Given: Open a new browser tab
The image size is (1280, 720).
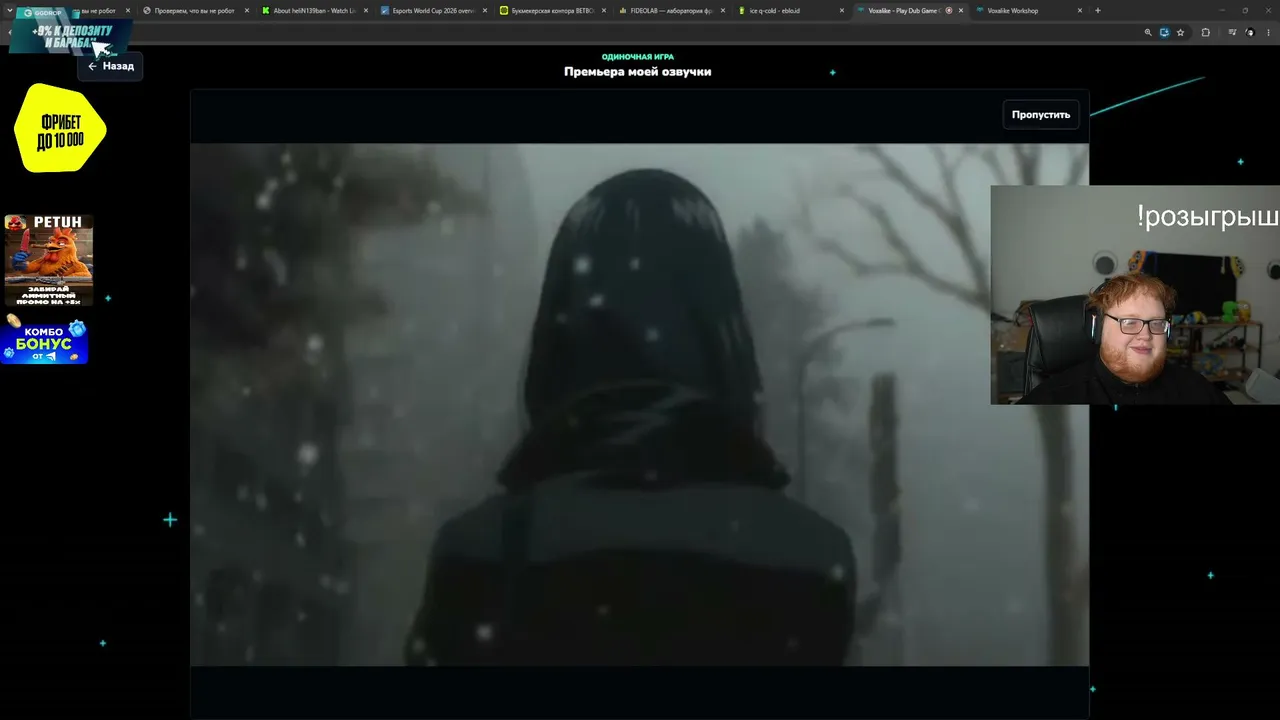Looking at the screenshot, I should click(x=1098, y=11).
